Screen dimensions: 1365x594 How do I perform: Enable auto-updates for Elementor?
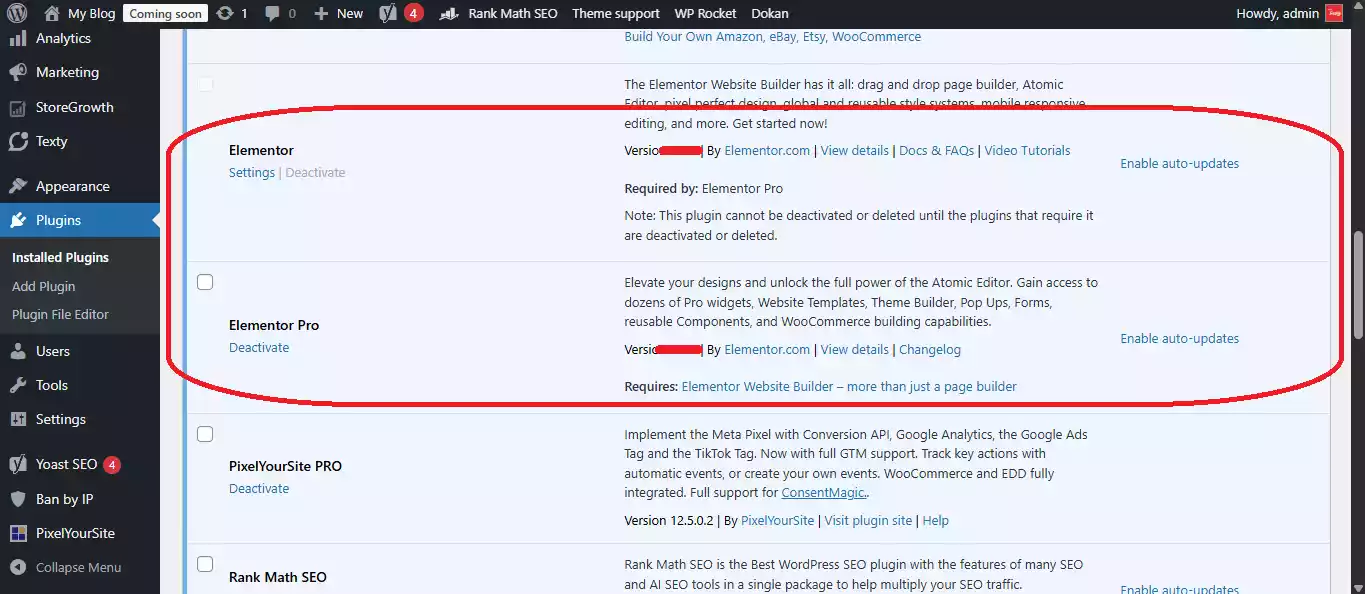pyautogui.click(x=1179, y=163)
